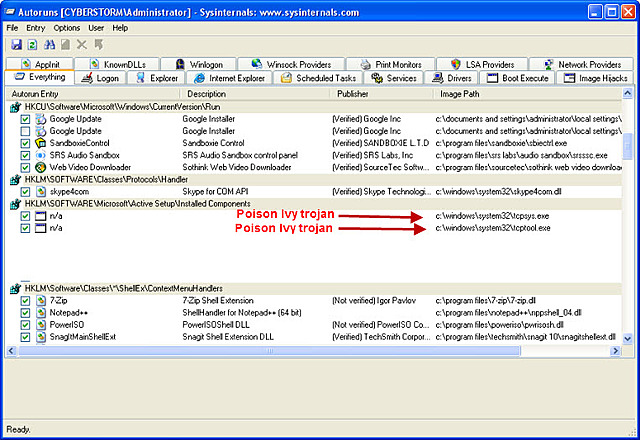Open the User menu
The height and width of the screenshot is (440, 640).
(96, 28)
